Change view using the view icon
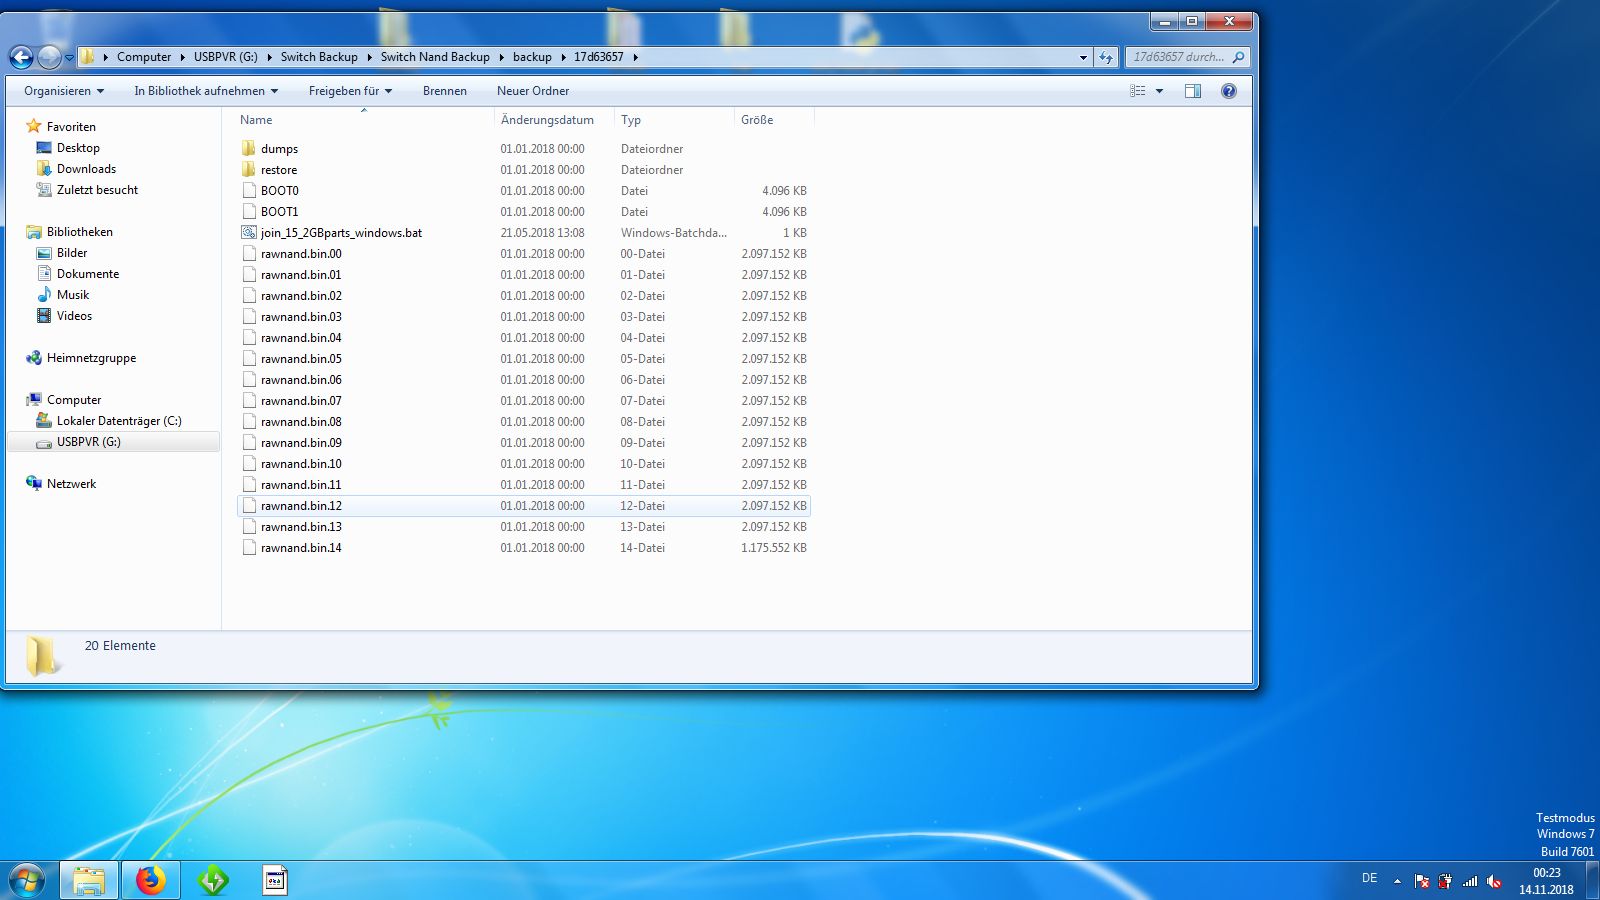1600x900 pixels. point(1138,91)
